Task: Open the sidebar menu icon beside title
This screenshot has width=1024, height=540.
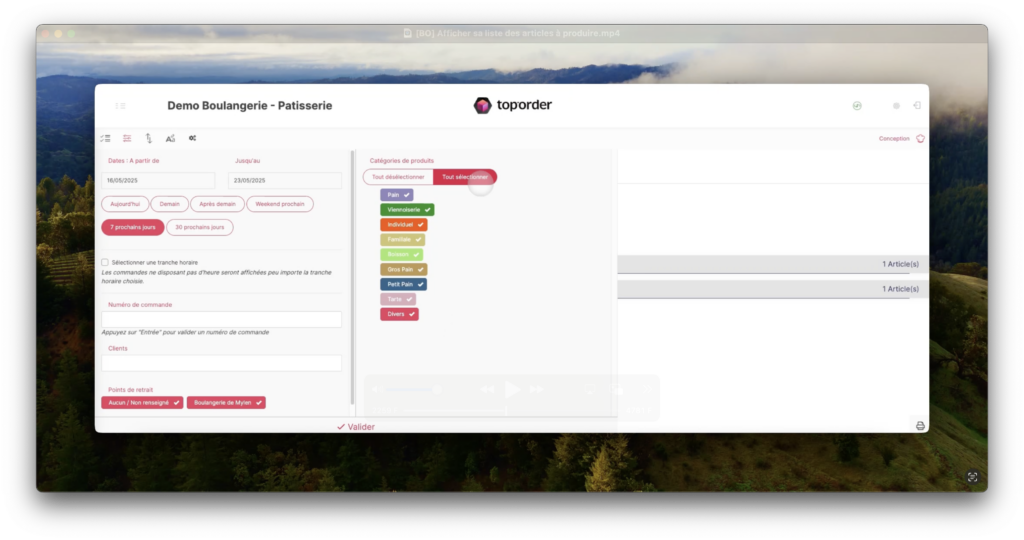Action: [x=120, y=105]
